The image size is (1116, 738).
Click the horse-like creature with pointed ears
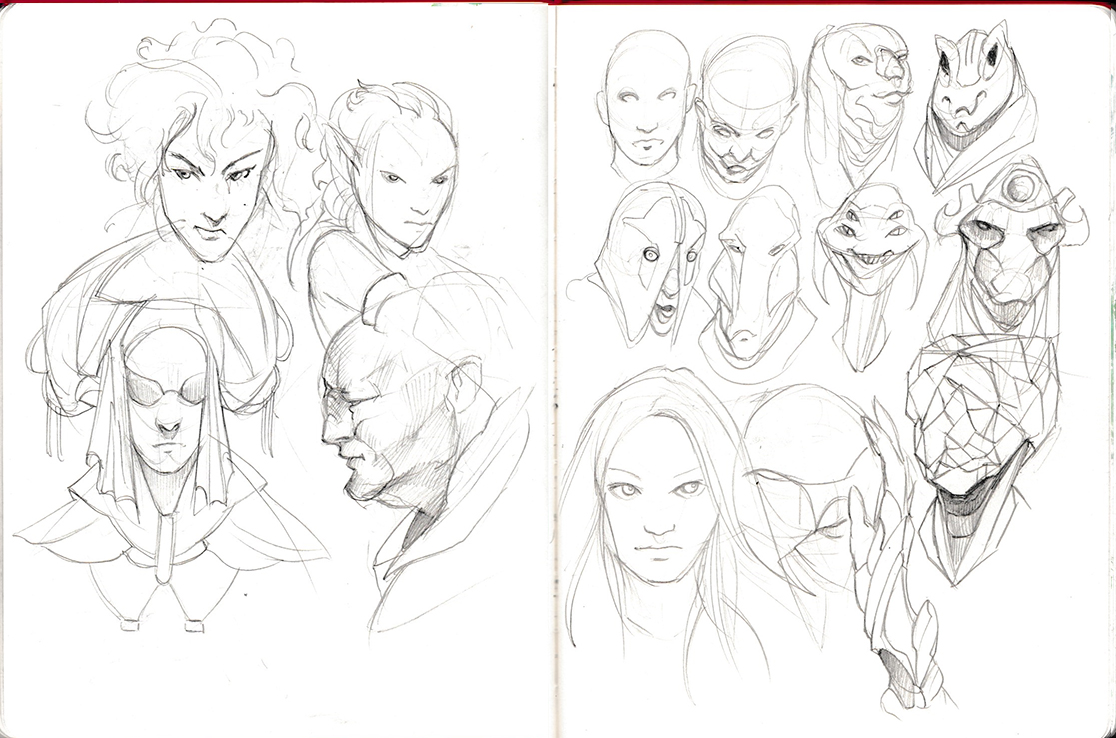pos(968,100)
